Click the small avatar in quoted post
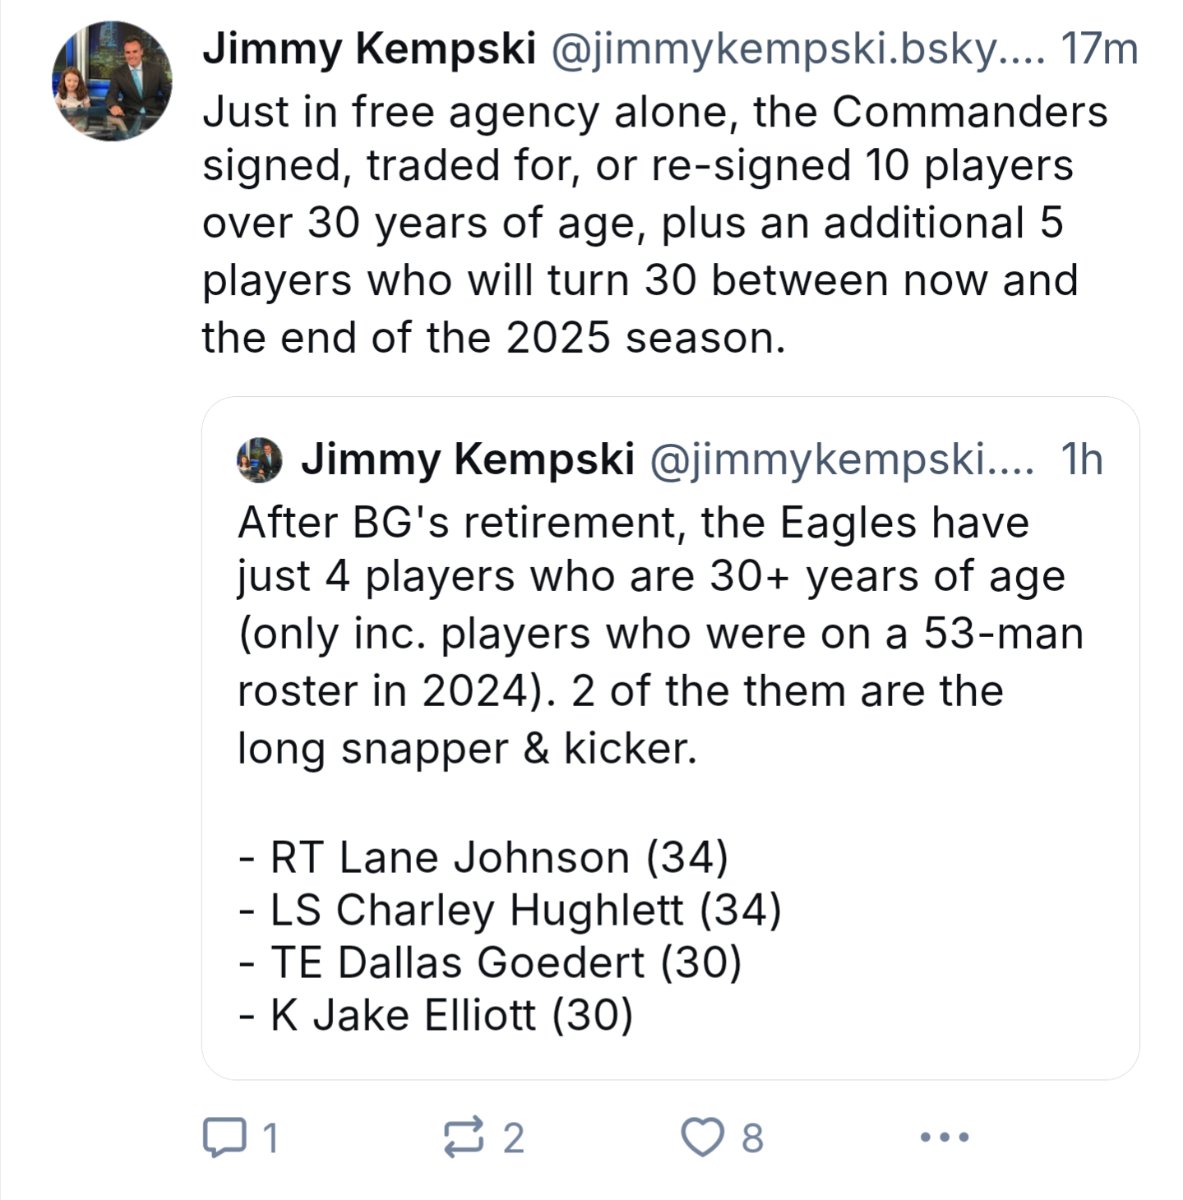Viewport: 1183px width, 1200px height. pyautogui.click(x=259, y=460)
